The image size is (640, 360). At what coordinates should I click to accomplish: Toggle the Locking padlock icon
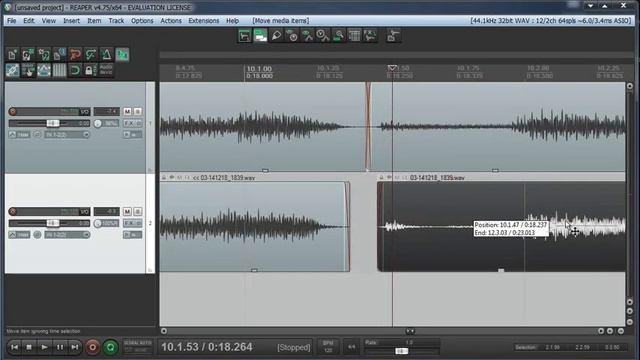click(91, 70)
